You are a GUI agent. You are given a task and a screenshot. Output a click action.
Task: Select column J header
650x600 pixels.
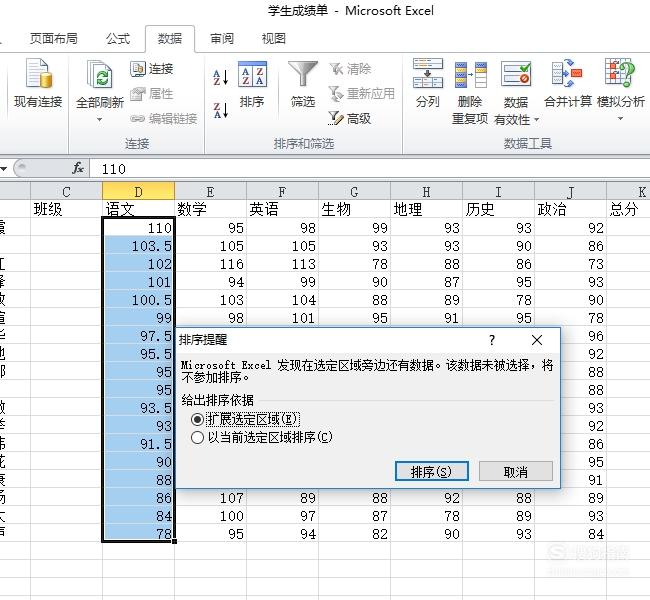coord(570,191)
